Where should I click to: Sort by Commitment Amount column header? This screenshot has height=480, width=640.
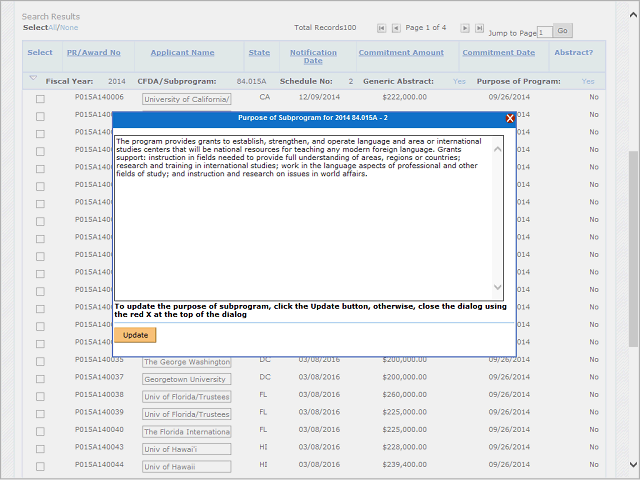click(401, 52)
